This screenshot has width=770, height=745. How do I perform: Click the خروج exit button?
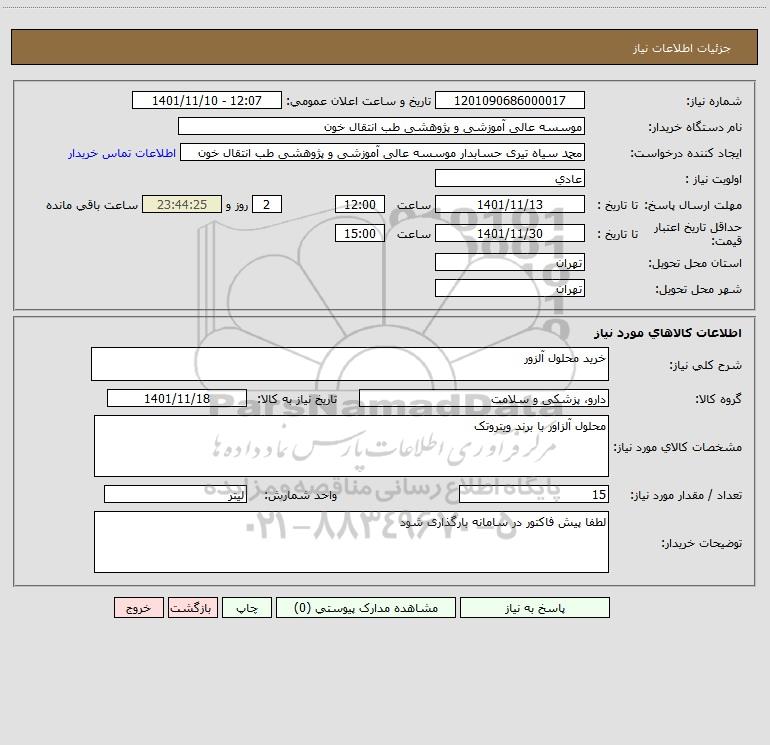(x=138, y=607)
